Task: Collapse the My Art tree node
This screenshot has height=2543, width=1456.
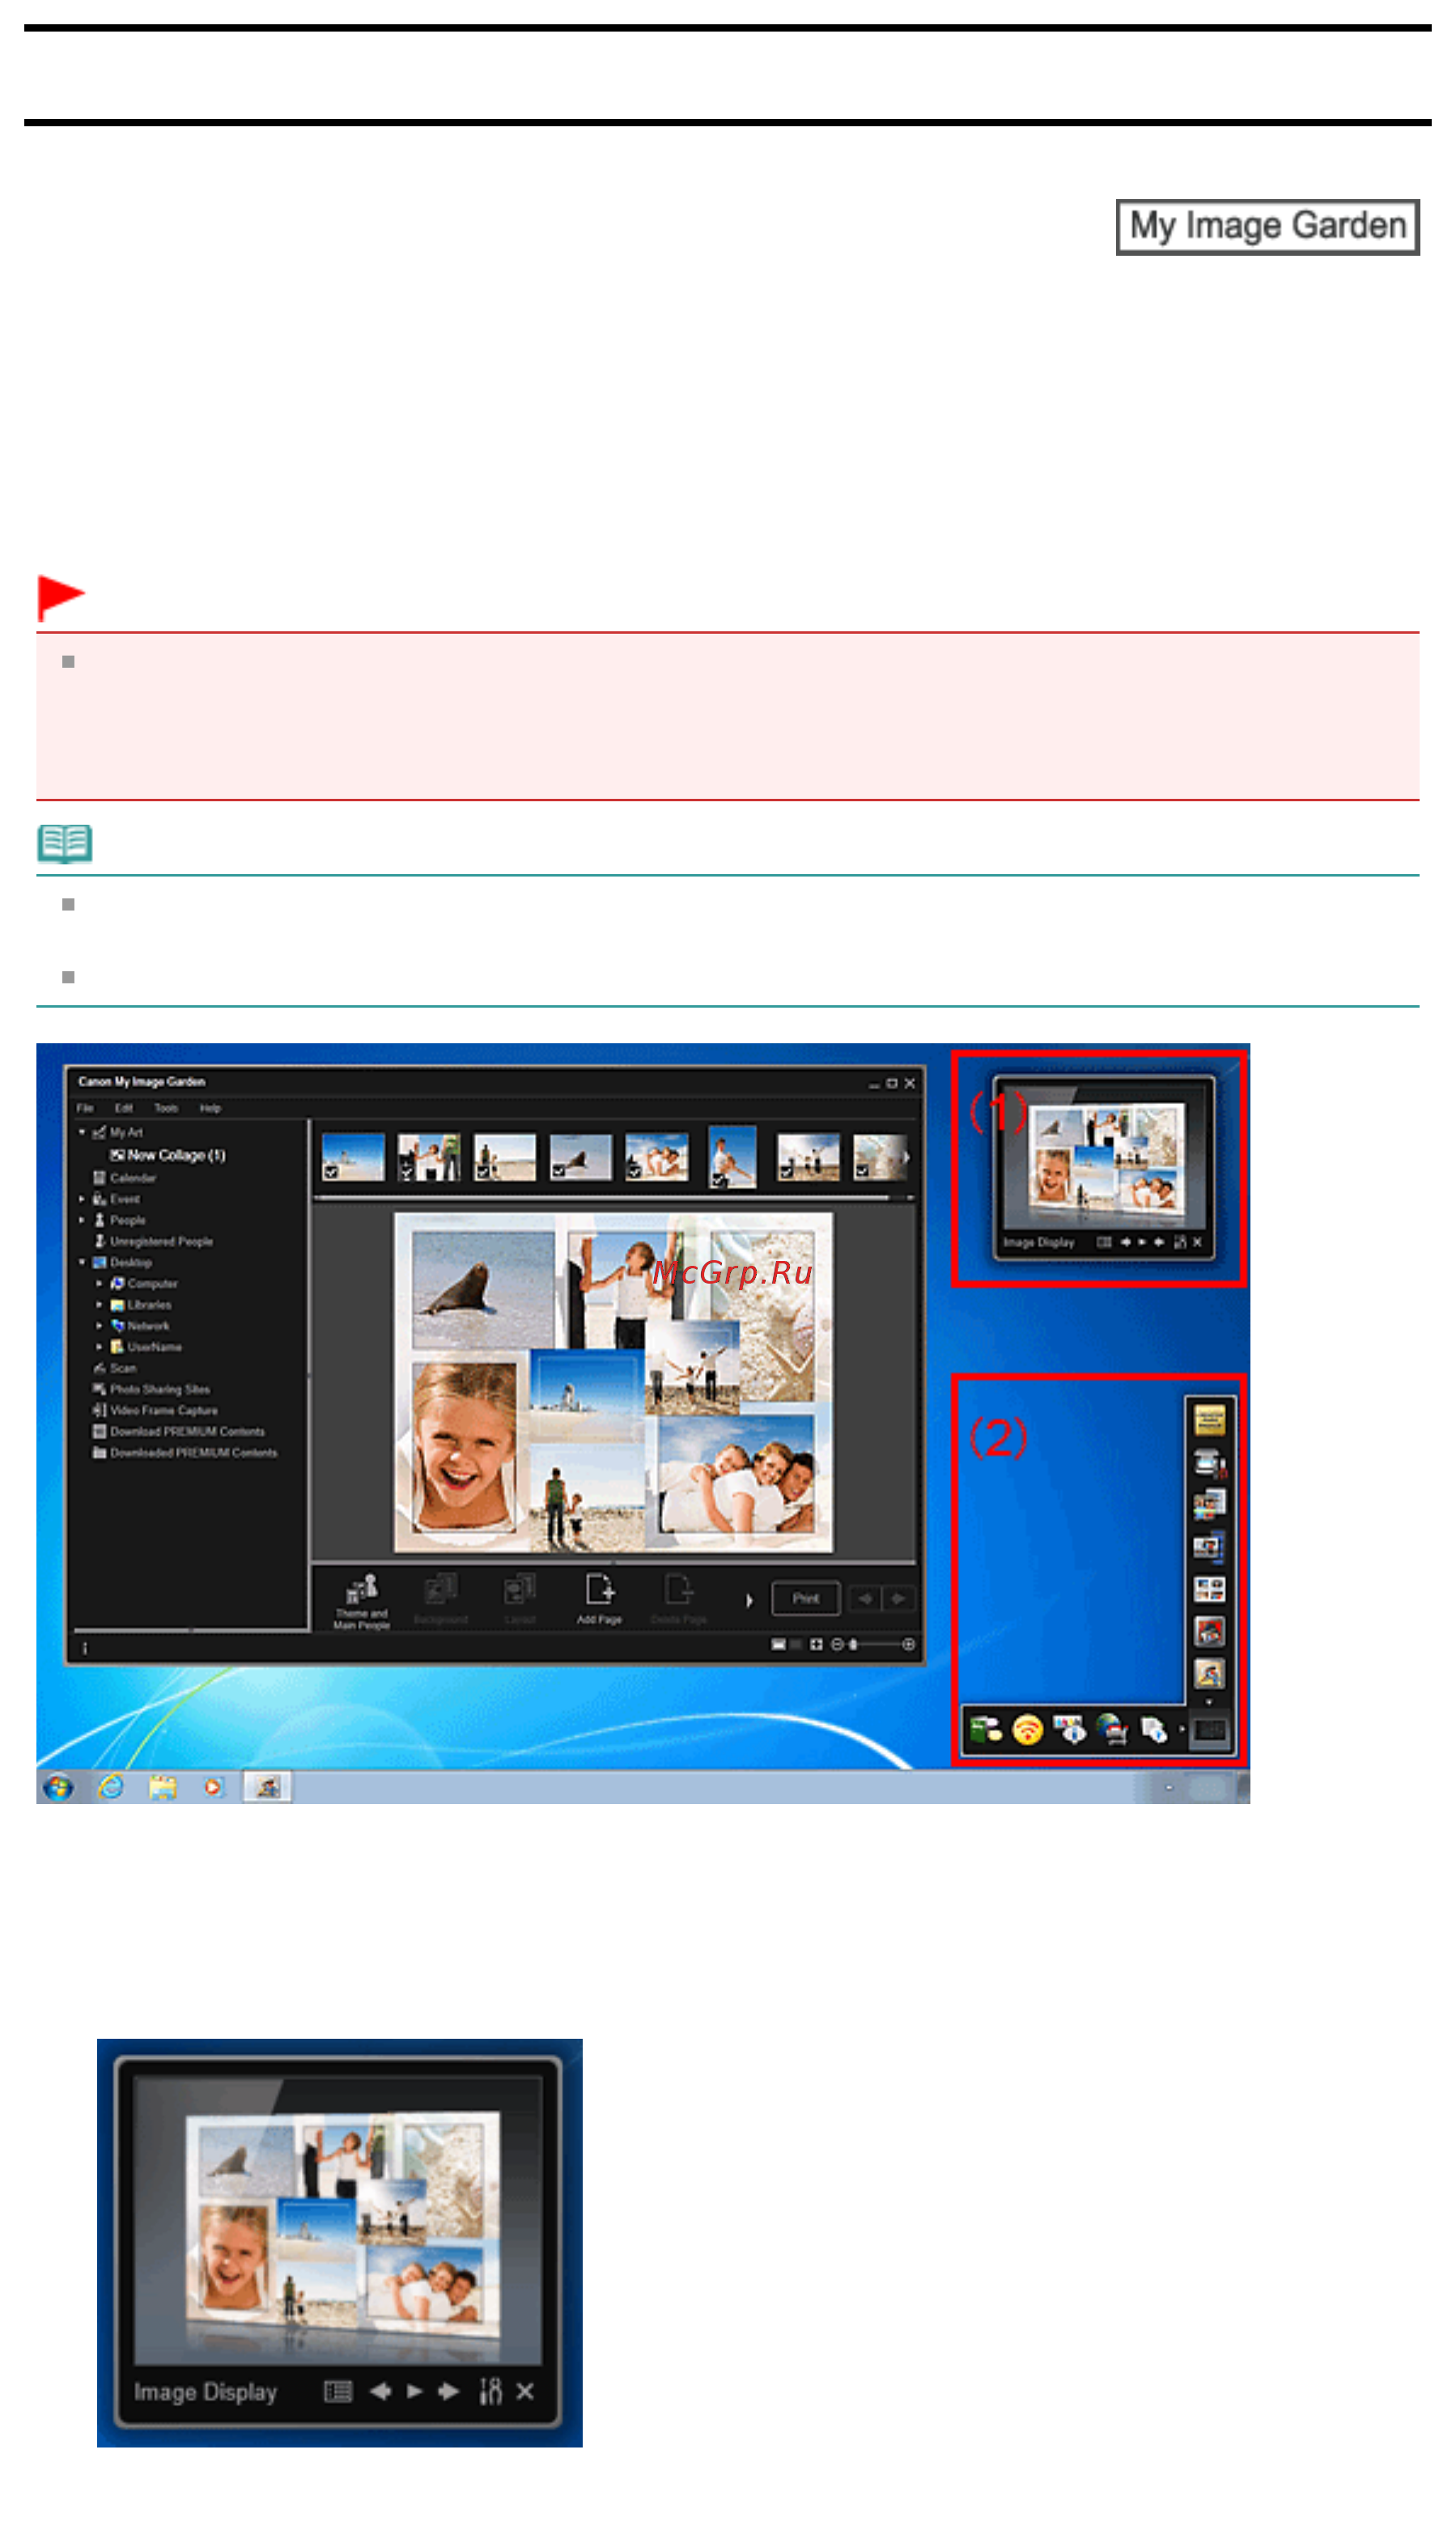Action: tap(82, 1132)
